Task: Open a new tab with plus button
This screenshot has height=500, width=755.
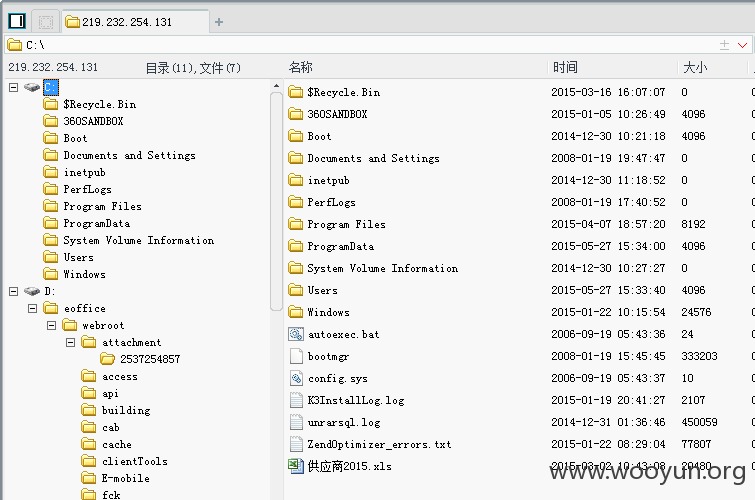Action: coord(219,22)
